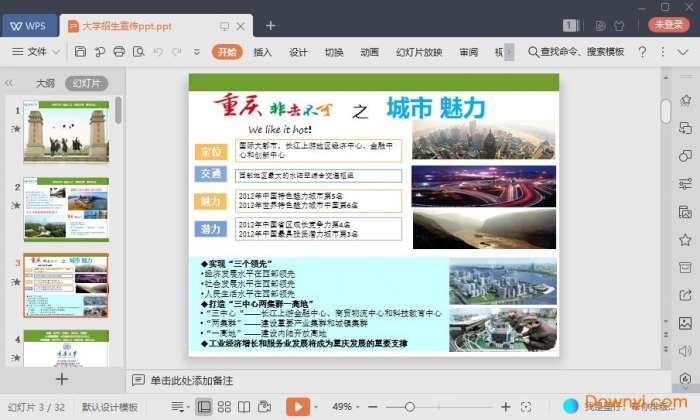Click the zoom slider handle
Viewport: 700px width, 420px height.
409,407
